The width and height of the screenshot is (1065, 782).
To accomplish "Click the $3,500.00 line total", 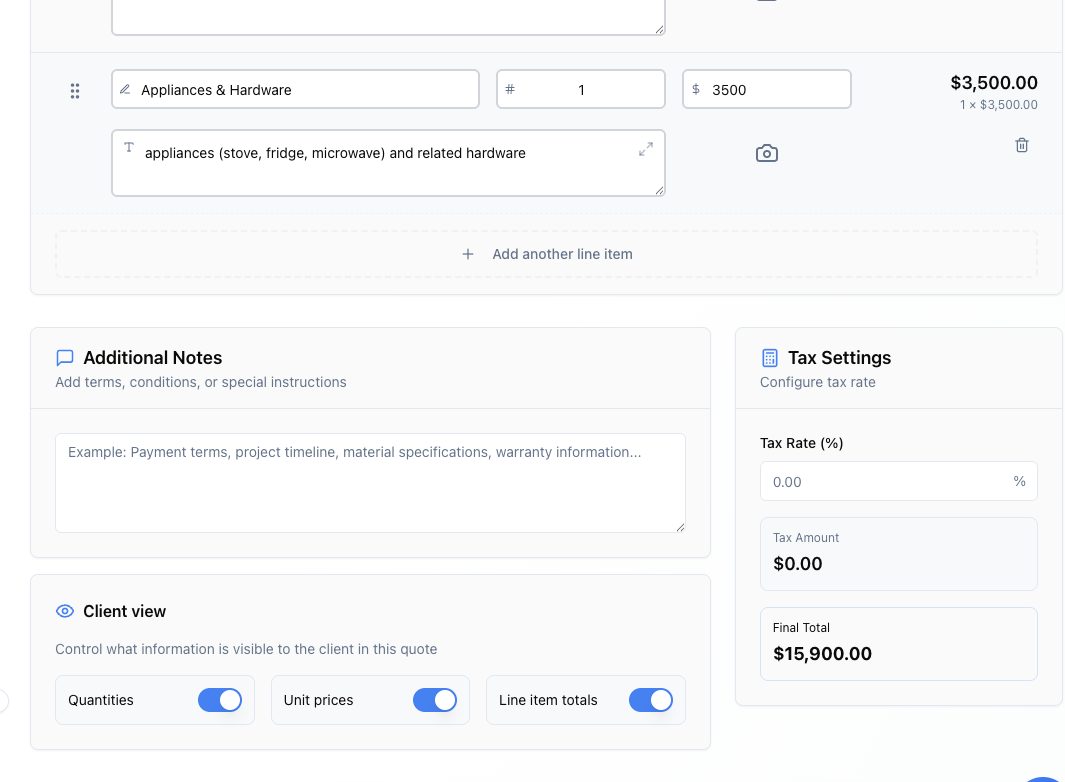I will pos(994,83).
